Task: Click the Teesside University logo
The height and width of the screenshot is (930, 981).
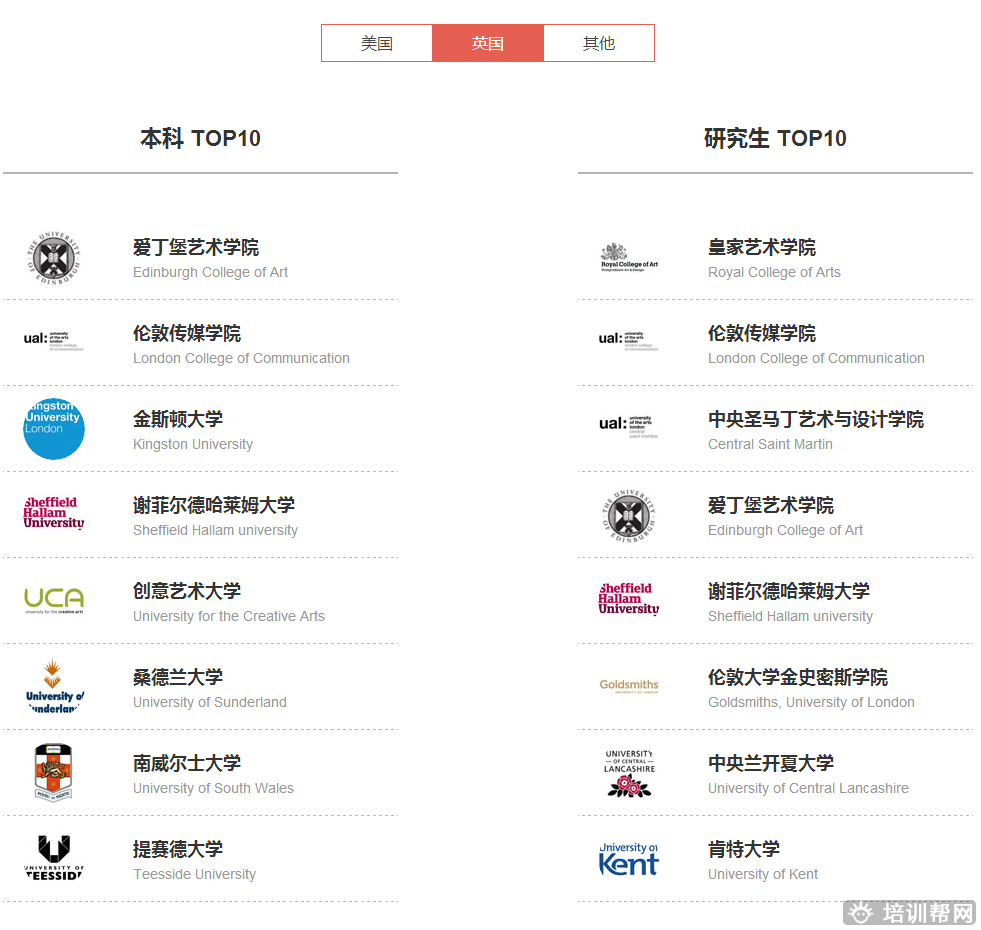Action: click(x=54, y=858)
